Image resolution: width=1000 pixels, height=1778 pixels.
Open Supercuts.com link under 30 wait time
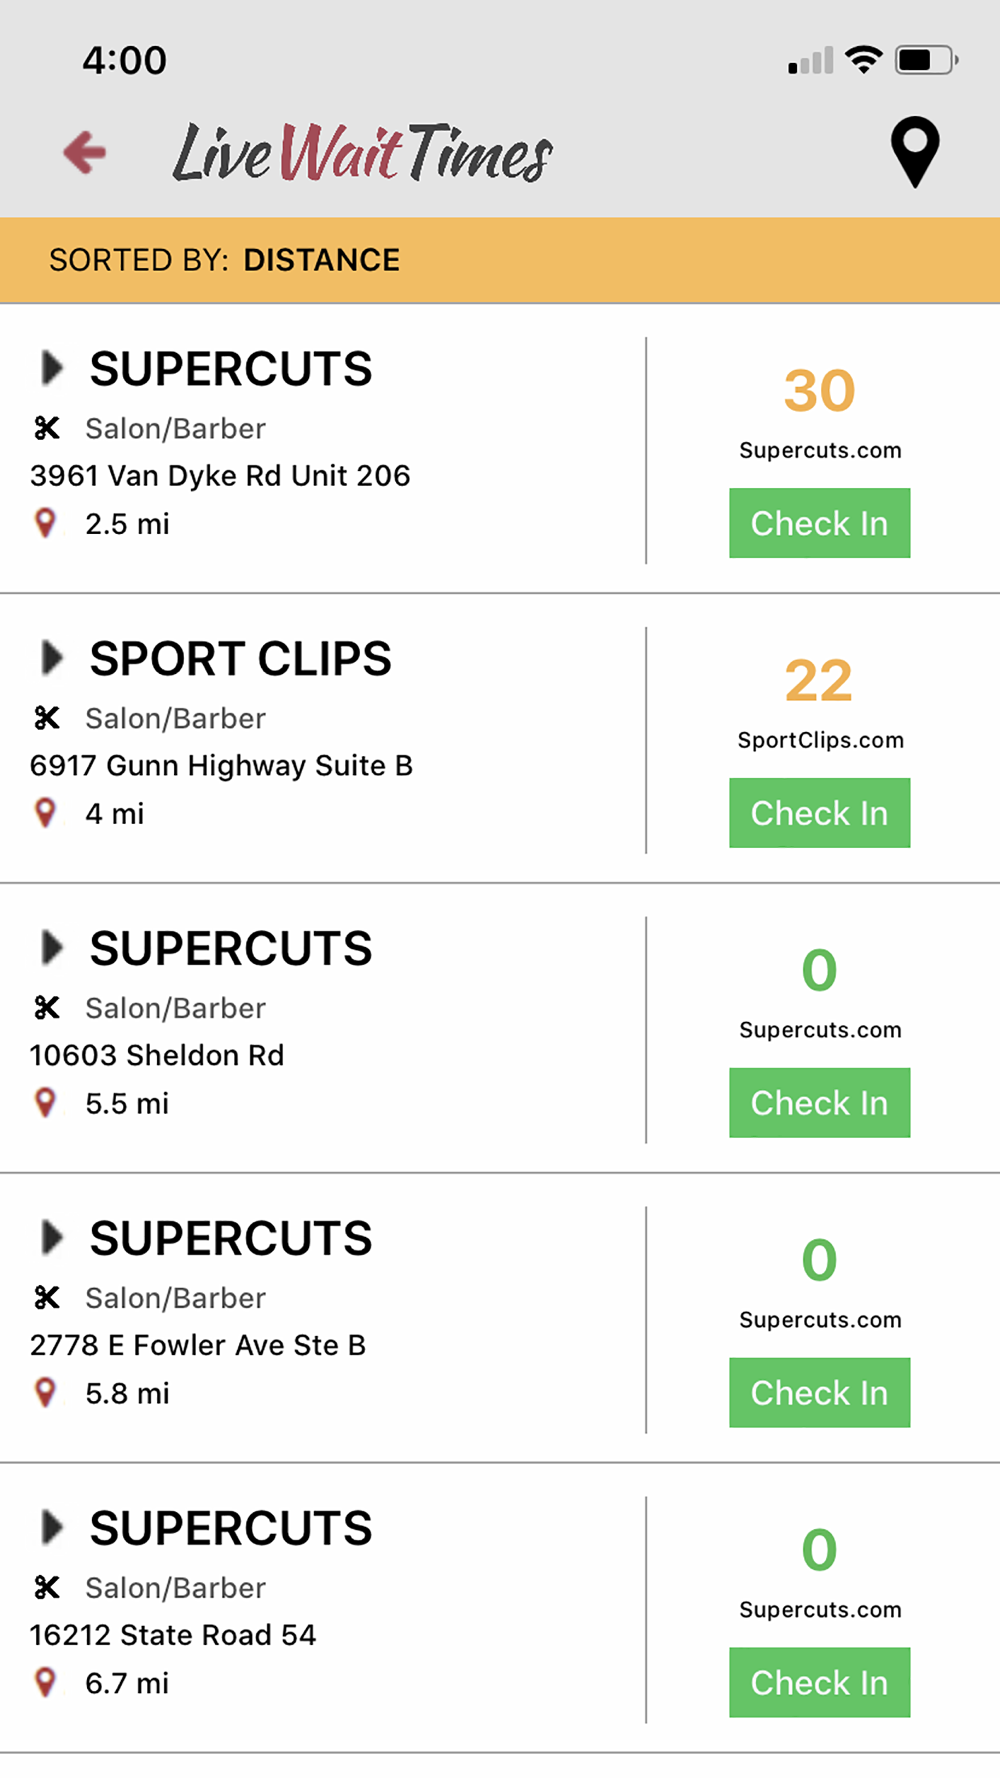(x=820, y=450)
